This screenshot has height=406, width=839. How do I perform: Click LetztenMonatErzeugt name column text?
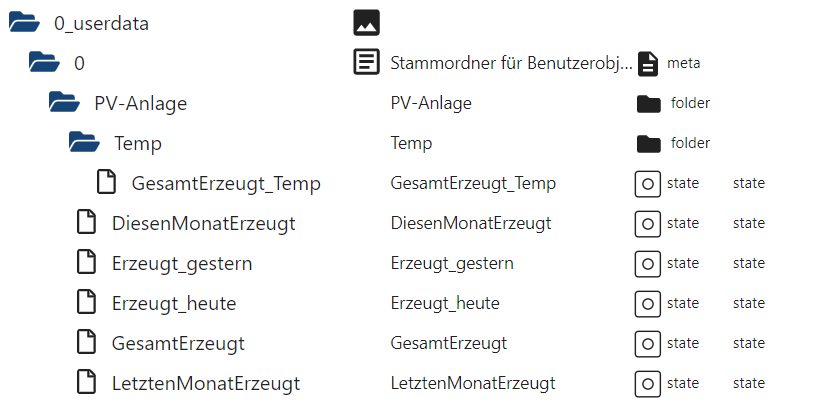[x=473, y=383]
